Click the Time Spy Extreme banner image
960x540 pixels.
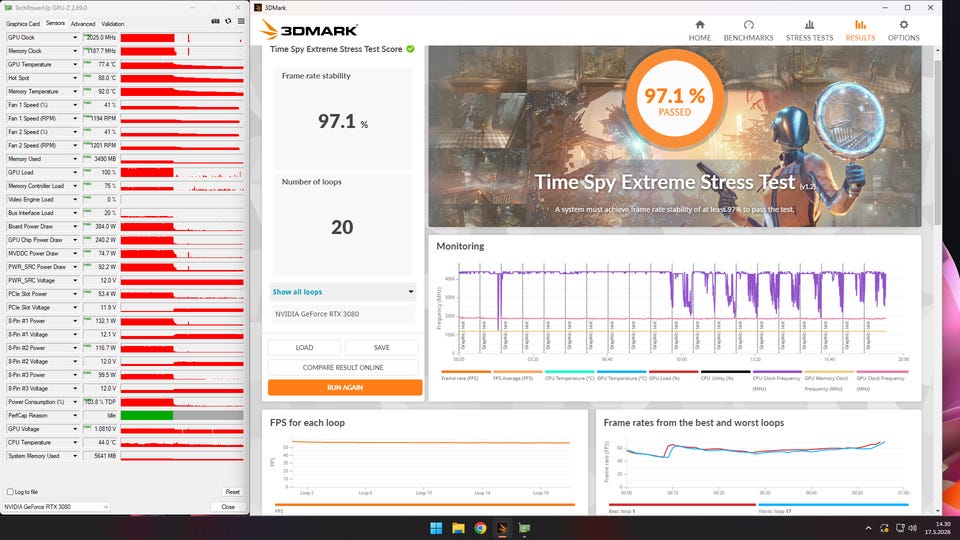click(675, 137)
